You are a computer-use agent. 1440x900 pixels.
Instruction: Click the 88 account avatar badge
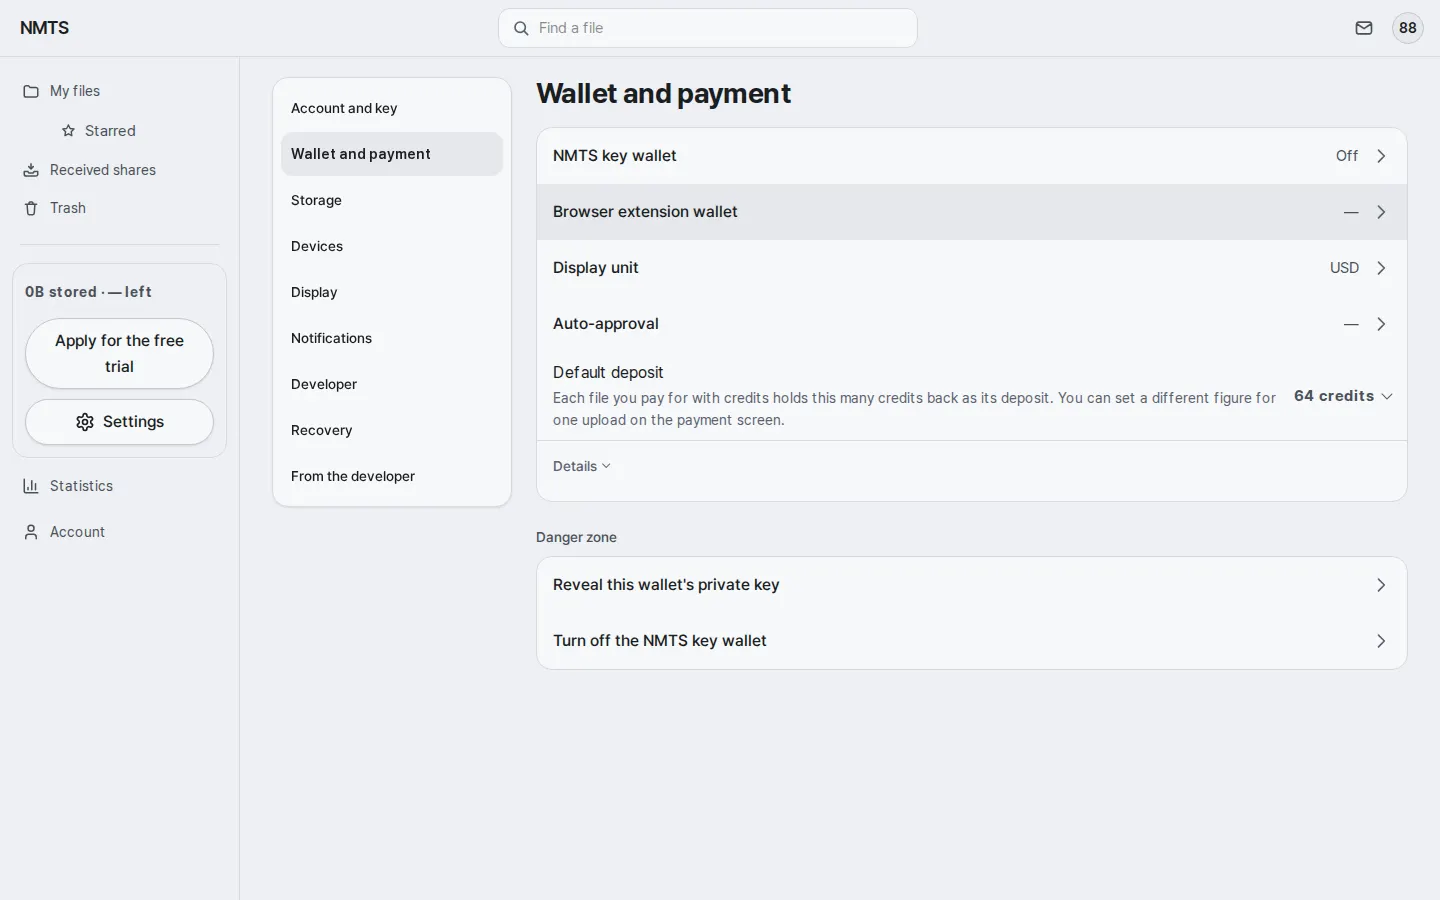pos(1408,28)
